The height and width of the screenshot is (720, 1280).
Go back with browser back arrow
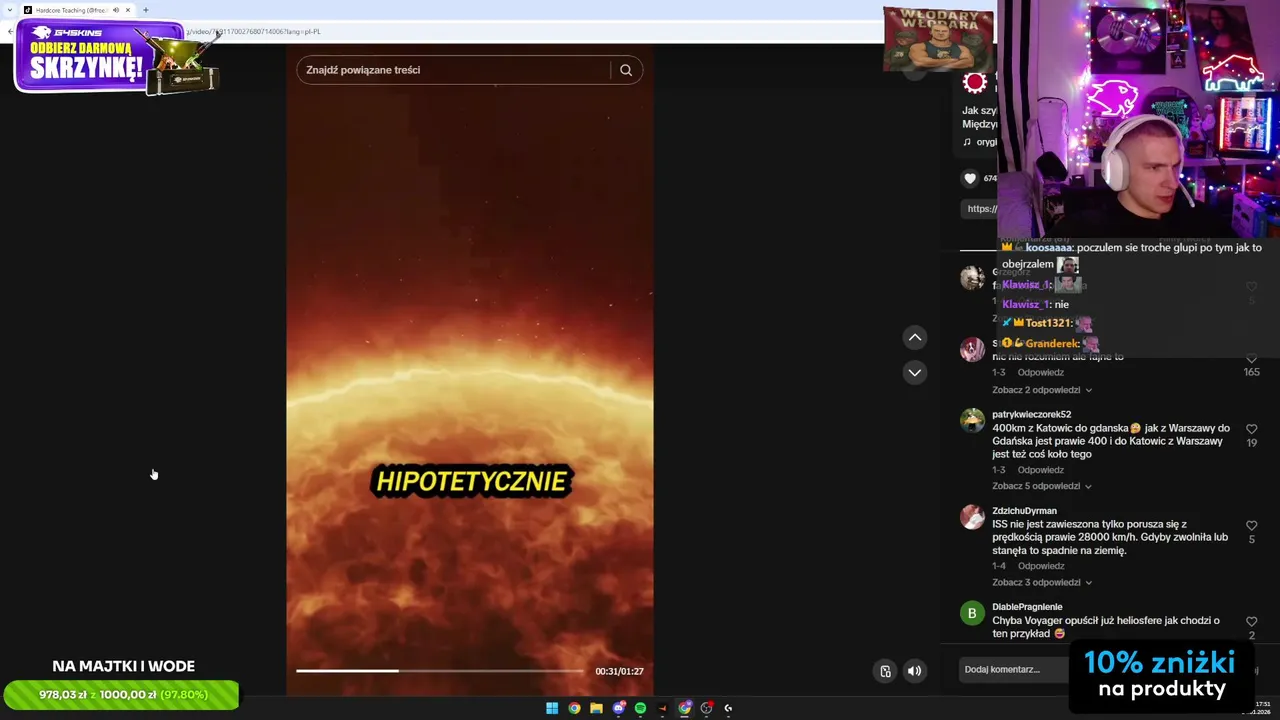(x=9, y=31)
